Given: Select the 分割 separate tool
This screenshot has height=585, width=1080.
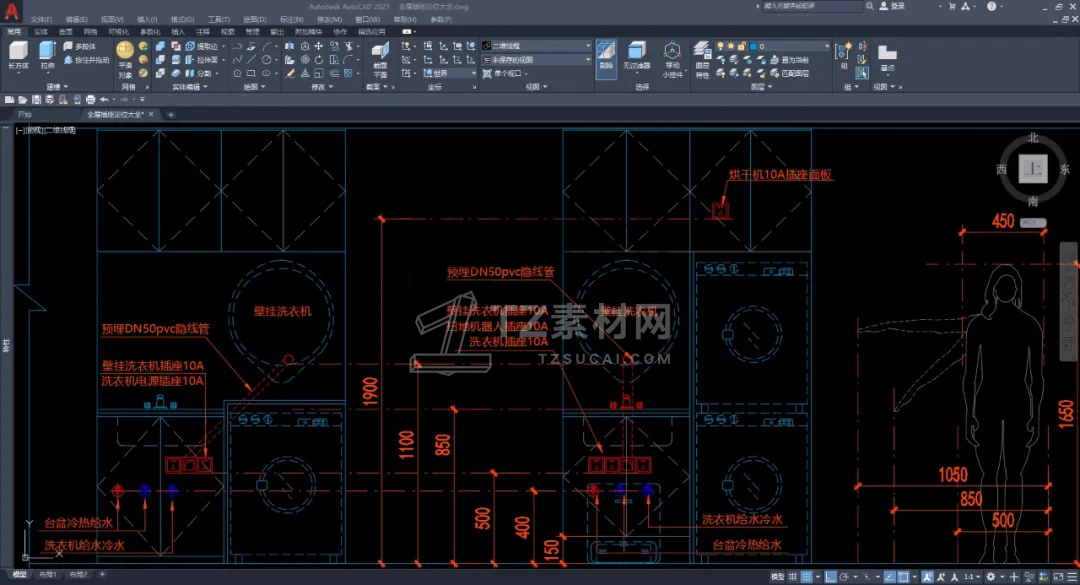Looking at the screenshot, I should (198, 73).
